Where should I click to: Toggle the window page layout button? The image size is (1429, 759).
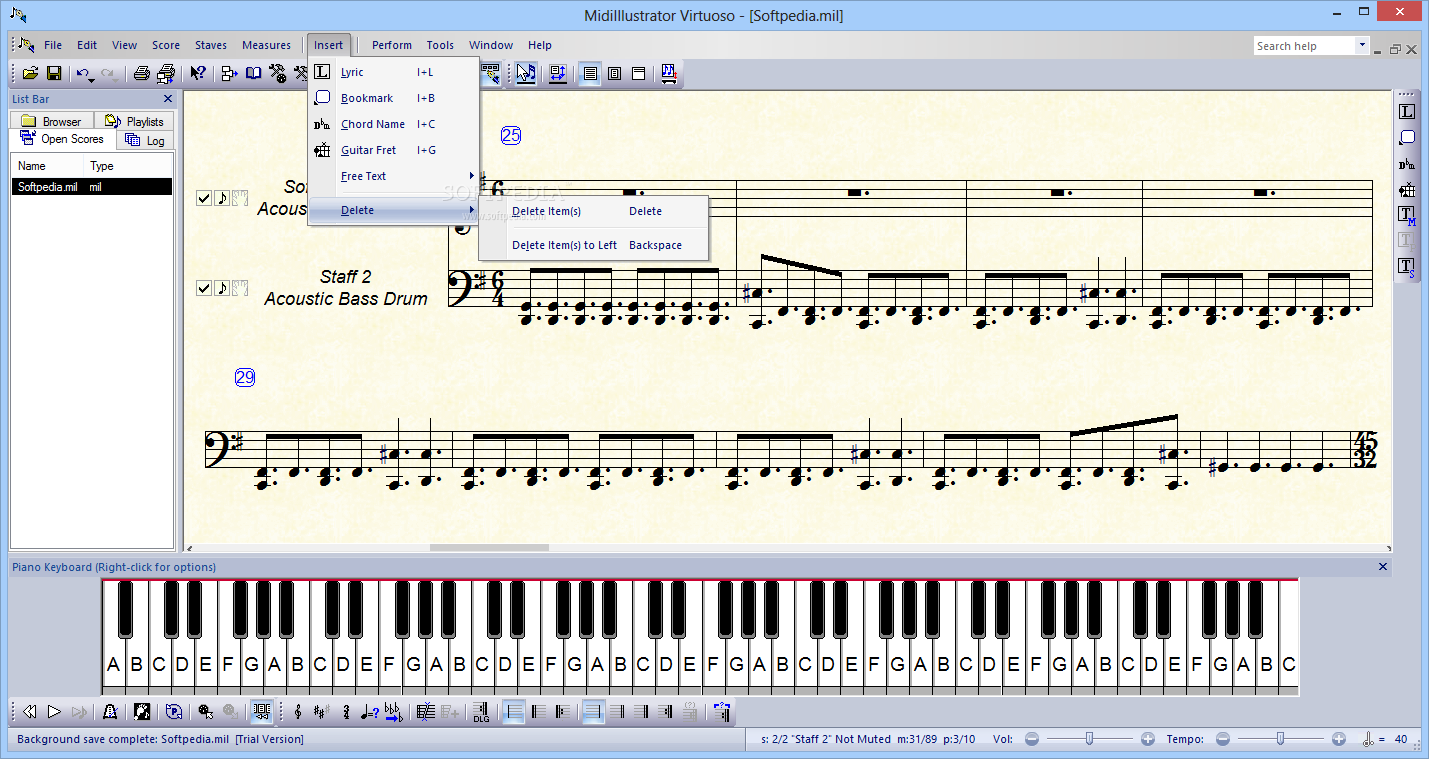[x=638, y=73]
